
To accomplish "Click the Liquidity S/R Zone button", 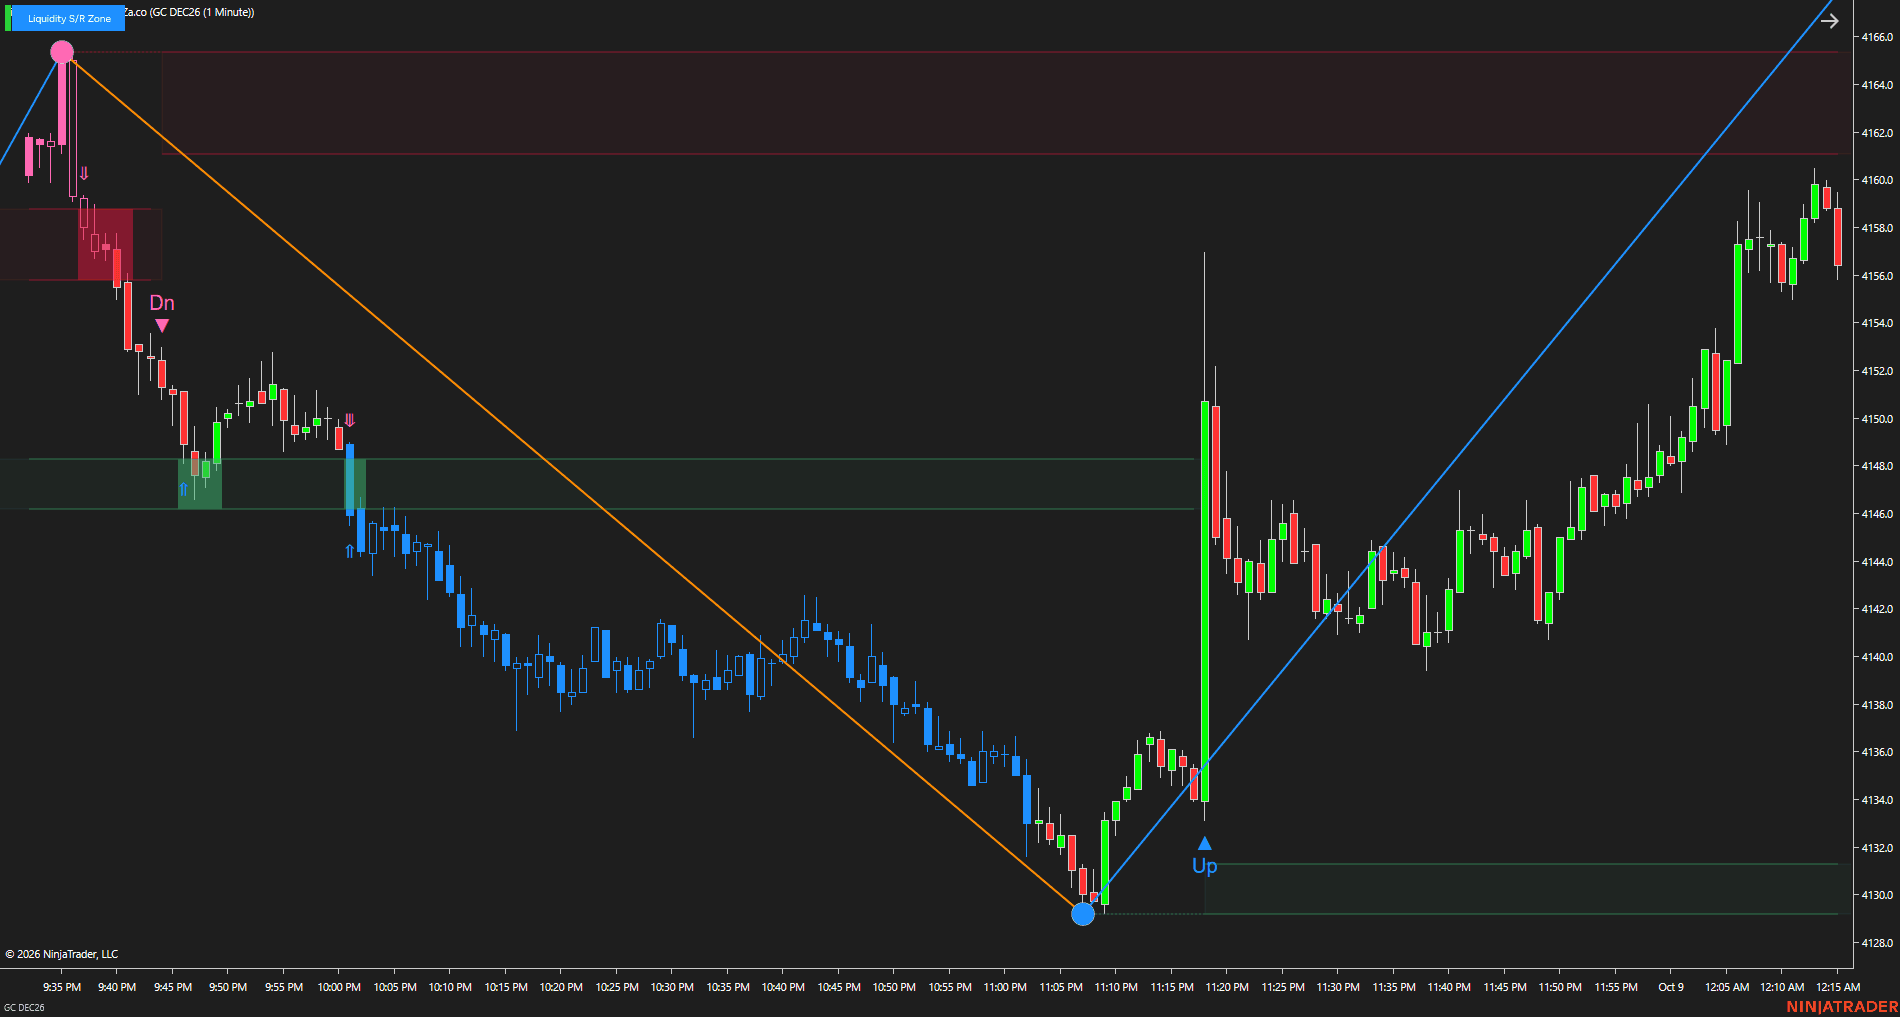I will point(69,18).
